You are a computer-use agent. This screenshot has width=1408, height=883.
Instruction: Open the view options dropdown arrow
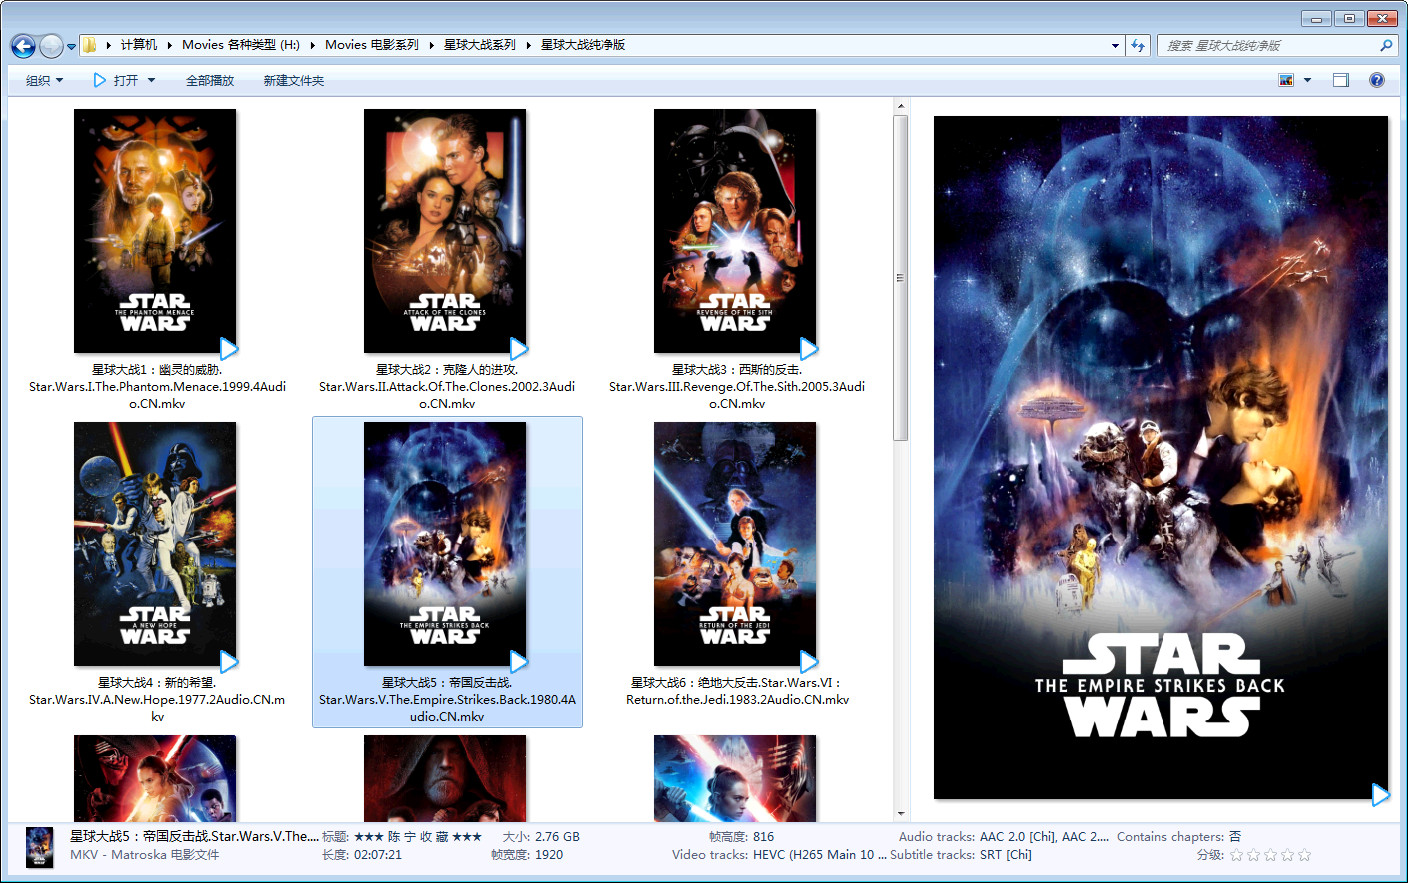pyautogui.click(x=1307, y=80)
